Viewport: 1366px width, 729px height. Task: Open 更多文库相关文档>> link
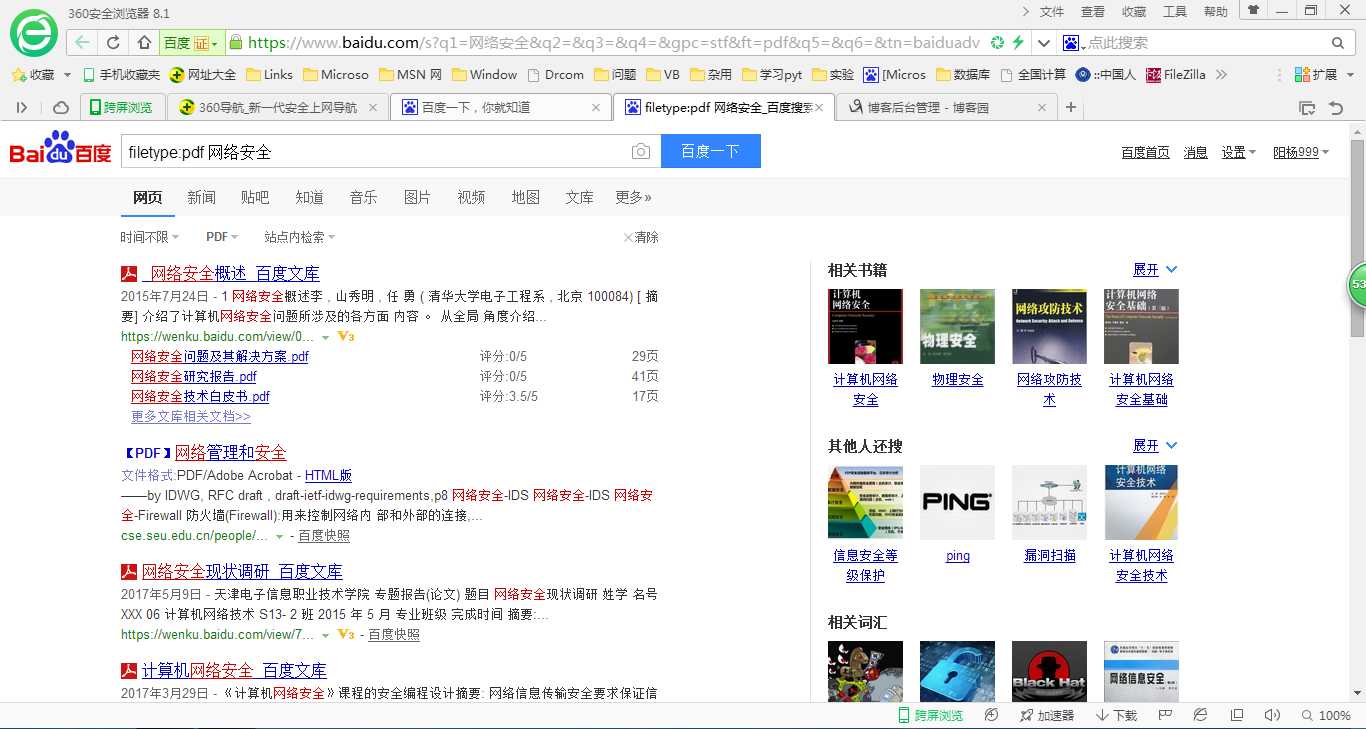[191, 416]
